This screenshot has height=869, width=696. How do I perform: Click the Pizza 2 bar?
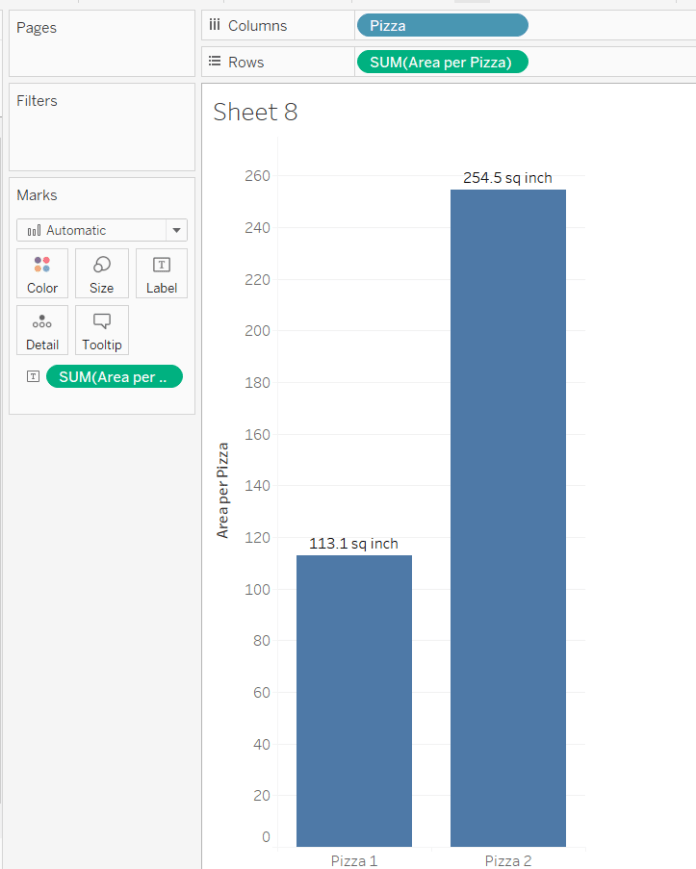point(508,520)
